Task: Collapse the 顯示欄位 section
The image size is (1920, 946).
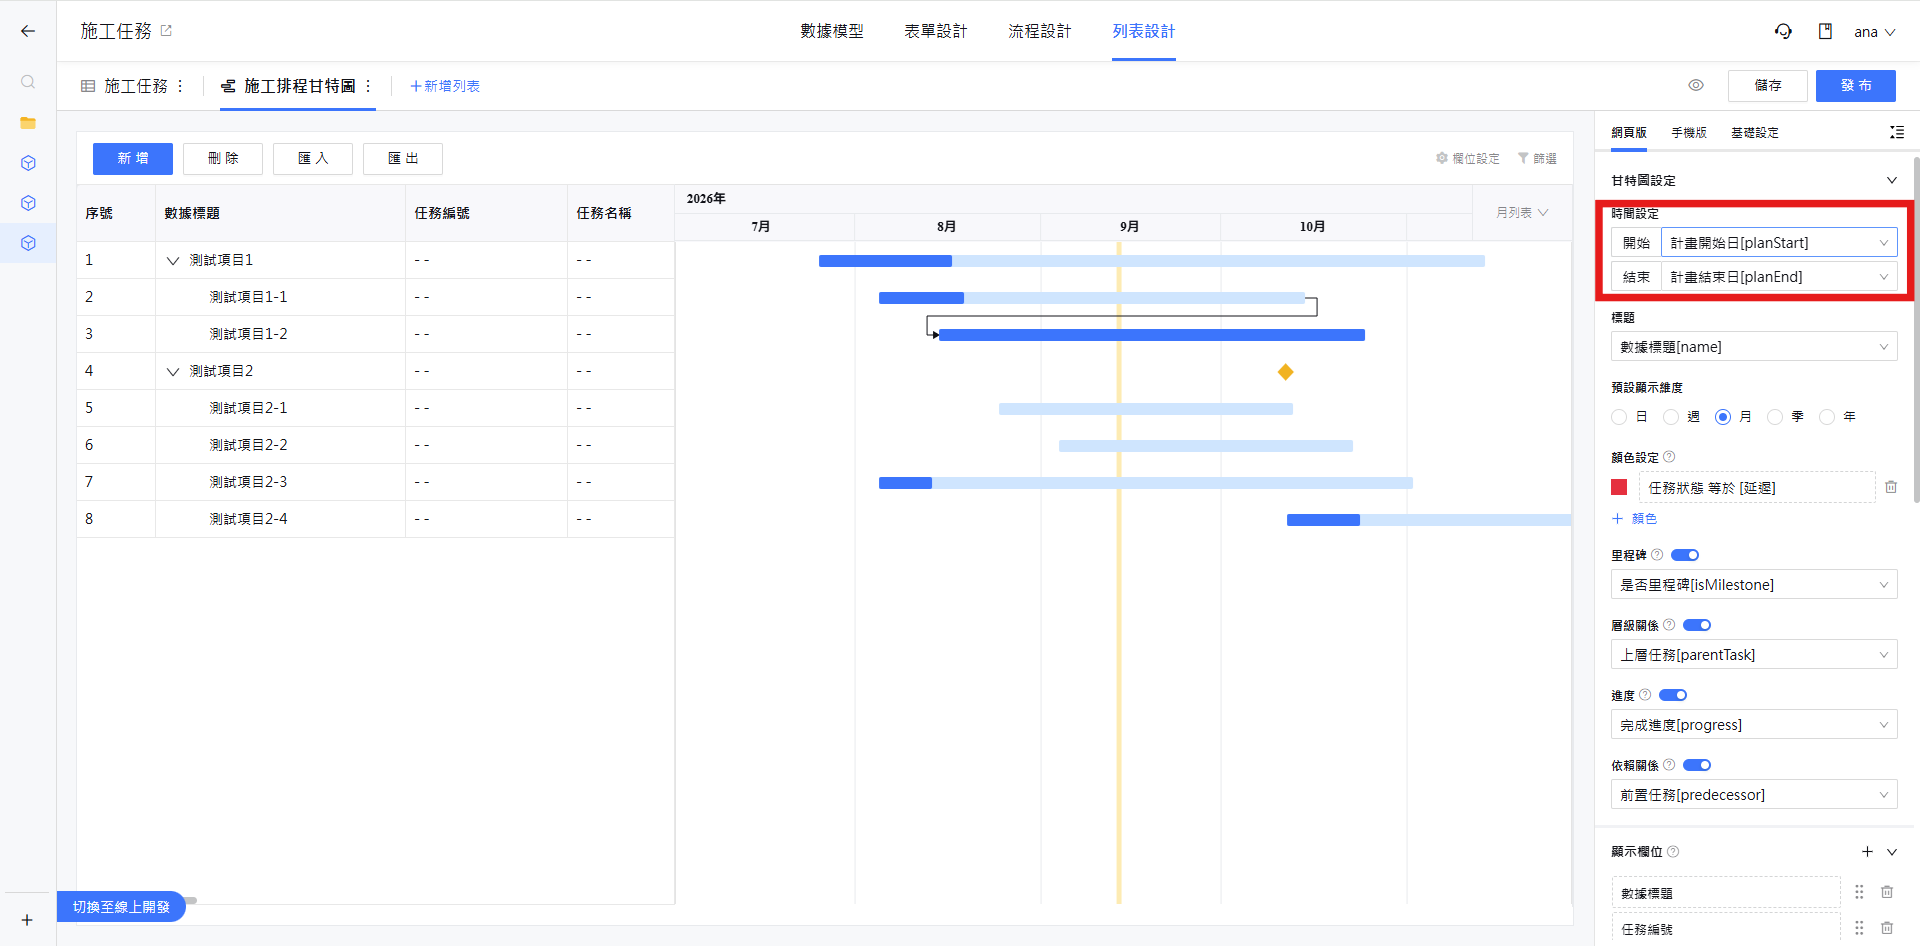Action: click(x=1892, y=852)
